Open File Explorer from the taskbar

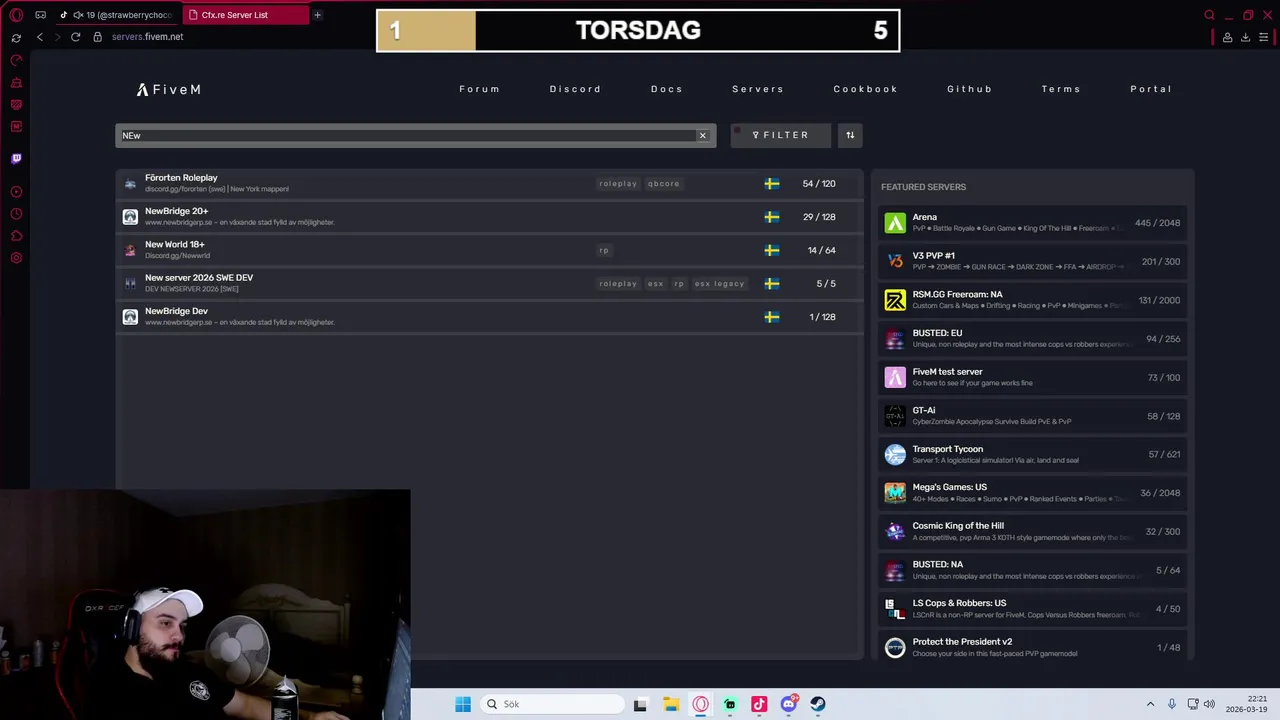(x=671, y=704)
